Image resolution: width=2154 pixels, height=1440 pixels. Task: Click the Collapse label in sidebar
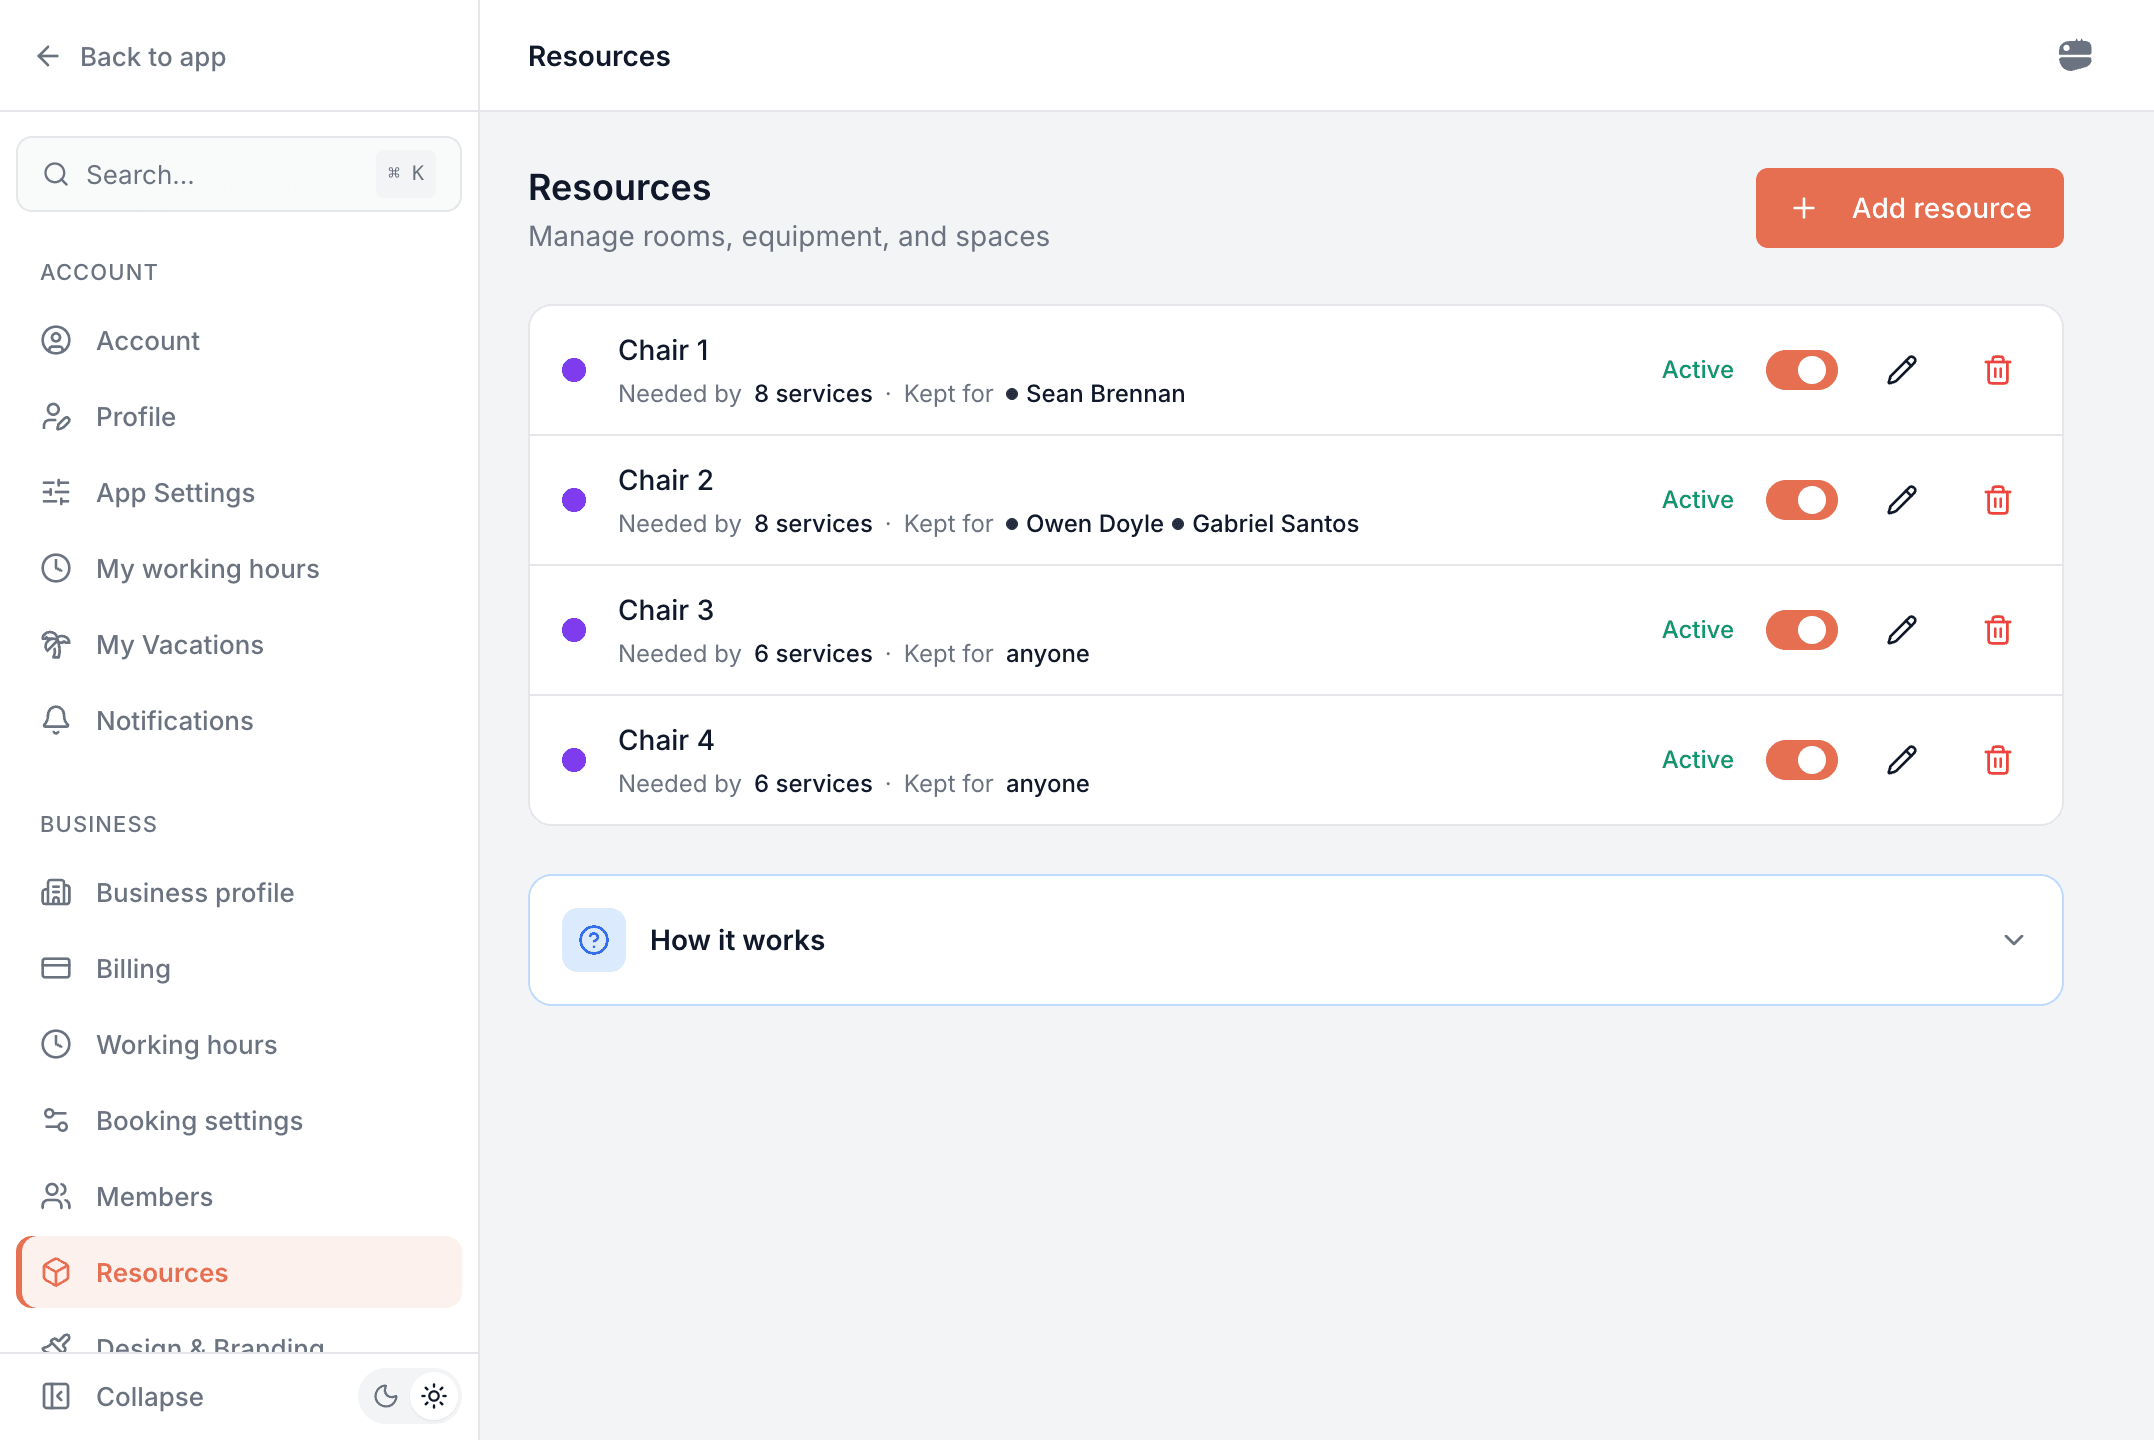(x=150, y=1397)
